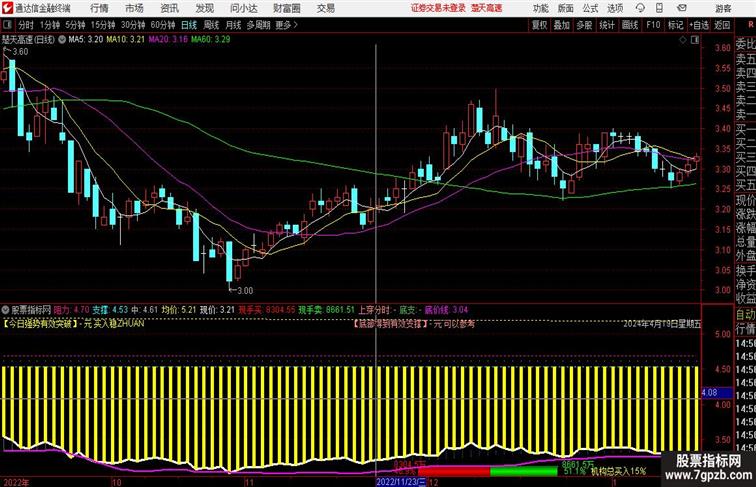Click the 统计 statistics button

(x=607, y=25)
